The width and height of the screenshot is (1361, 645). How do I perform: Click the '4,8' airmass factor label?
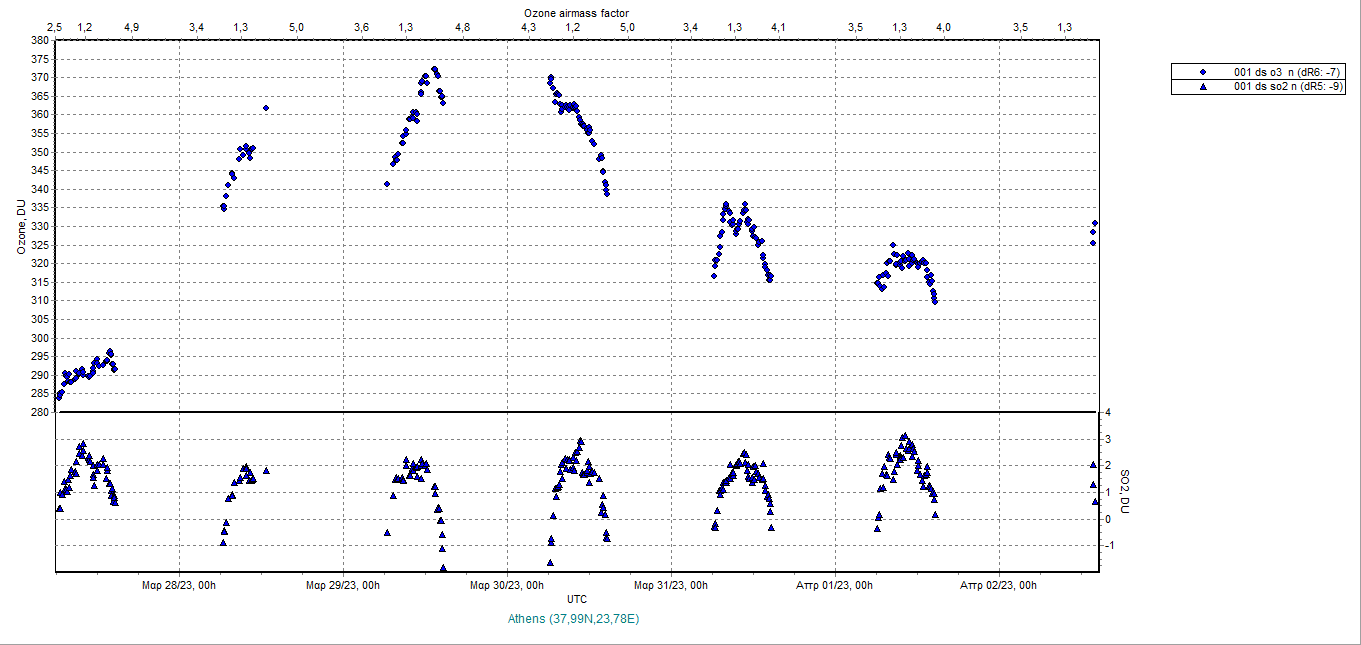click(462, 27)
